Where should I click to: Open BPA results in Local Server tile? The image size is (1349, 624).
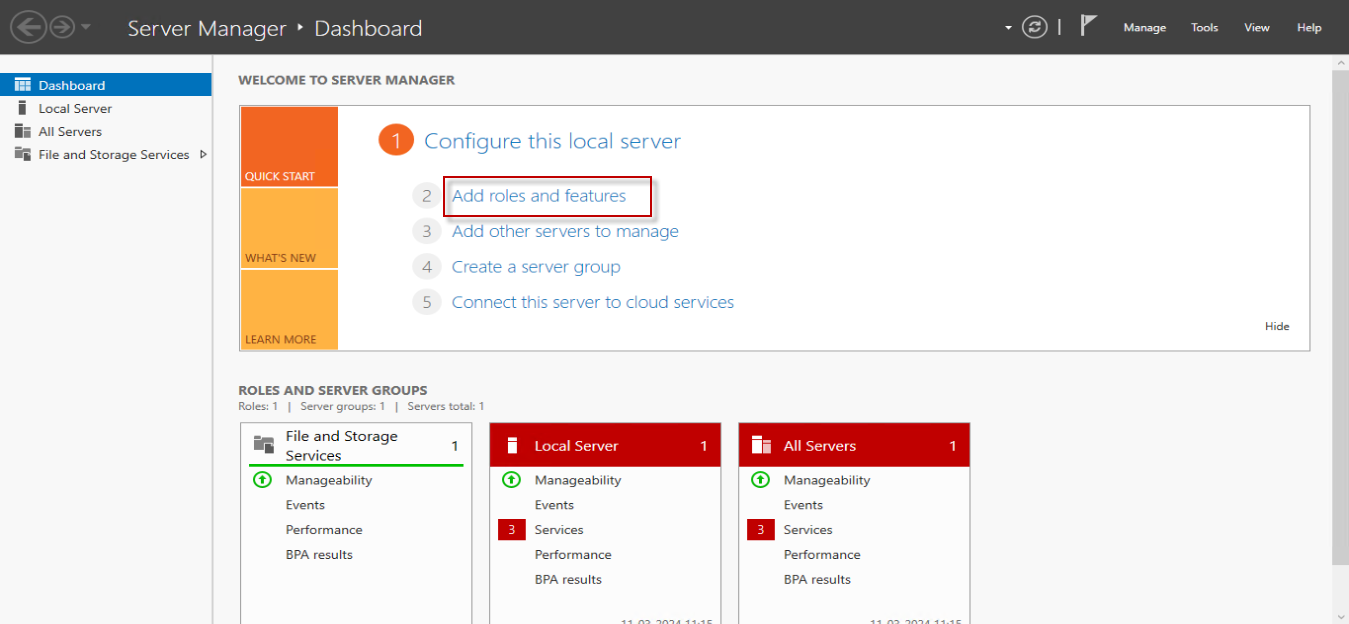pyautogui.click(x=568, y=580)
